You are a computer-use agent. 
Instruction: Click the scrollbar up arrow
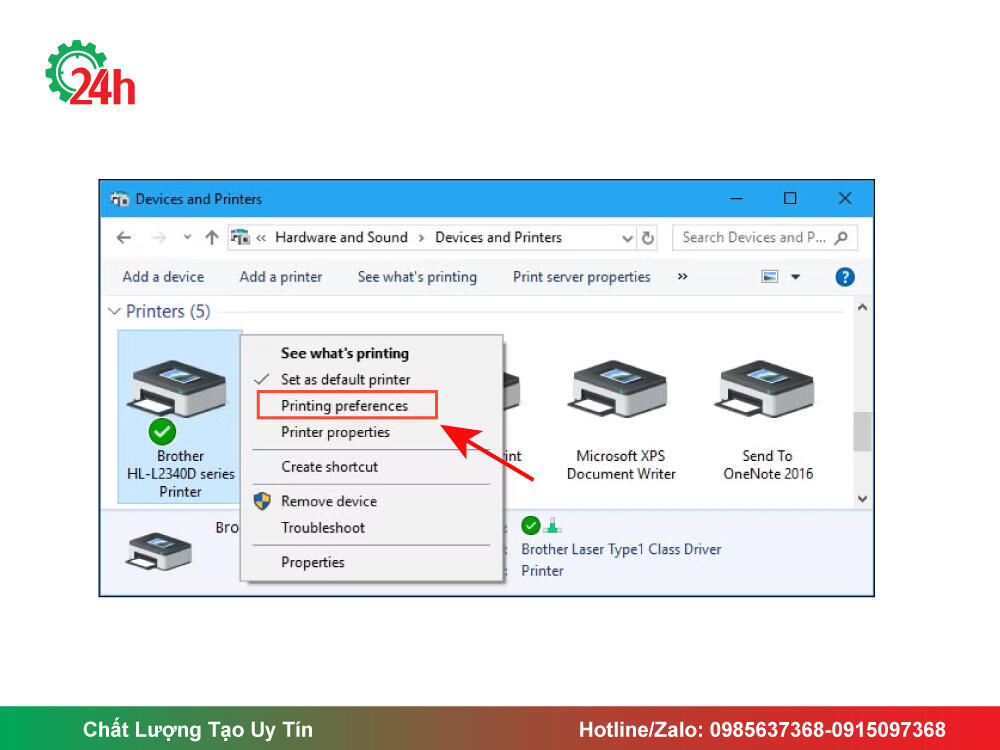point(862,307)
